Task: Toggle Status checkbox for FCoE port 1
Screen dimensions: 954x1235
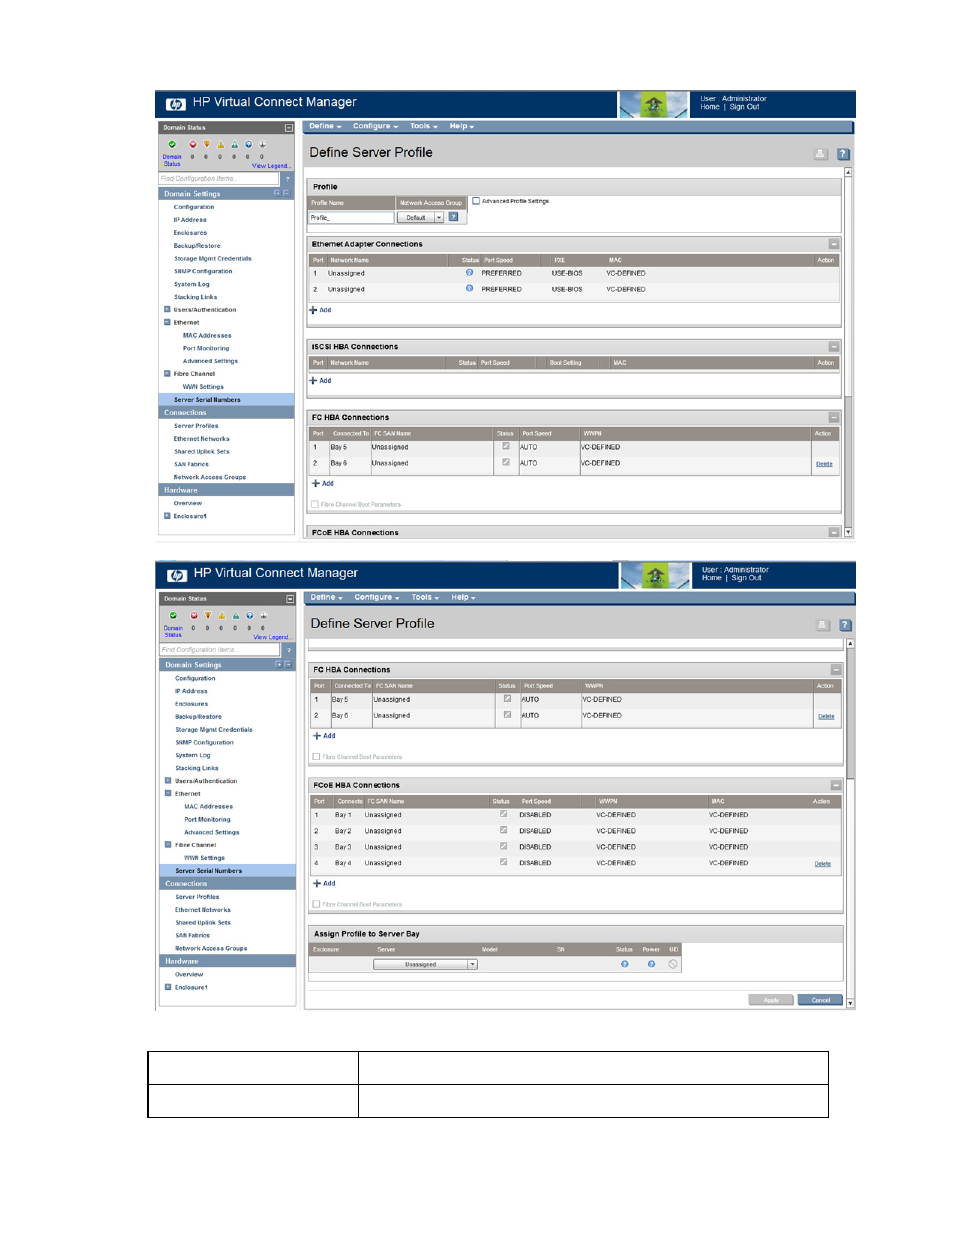Action: 503,814
